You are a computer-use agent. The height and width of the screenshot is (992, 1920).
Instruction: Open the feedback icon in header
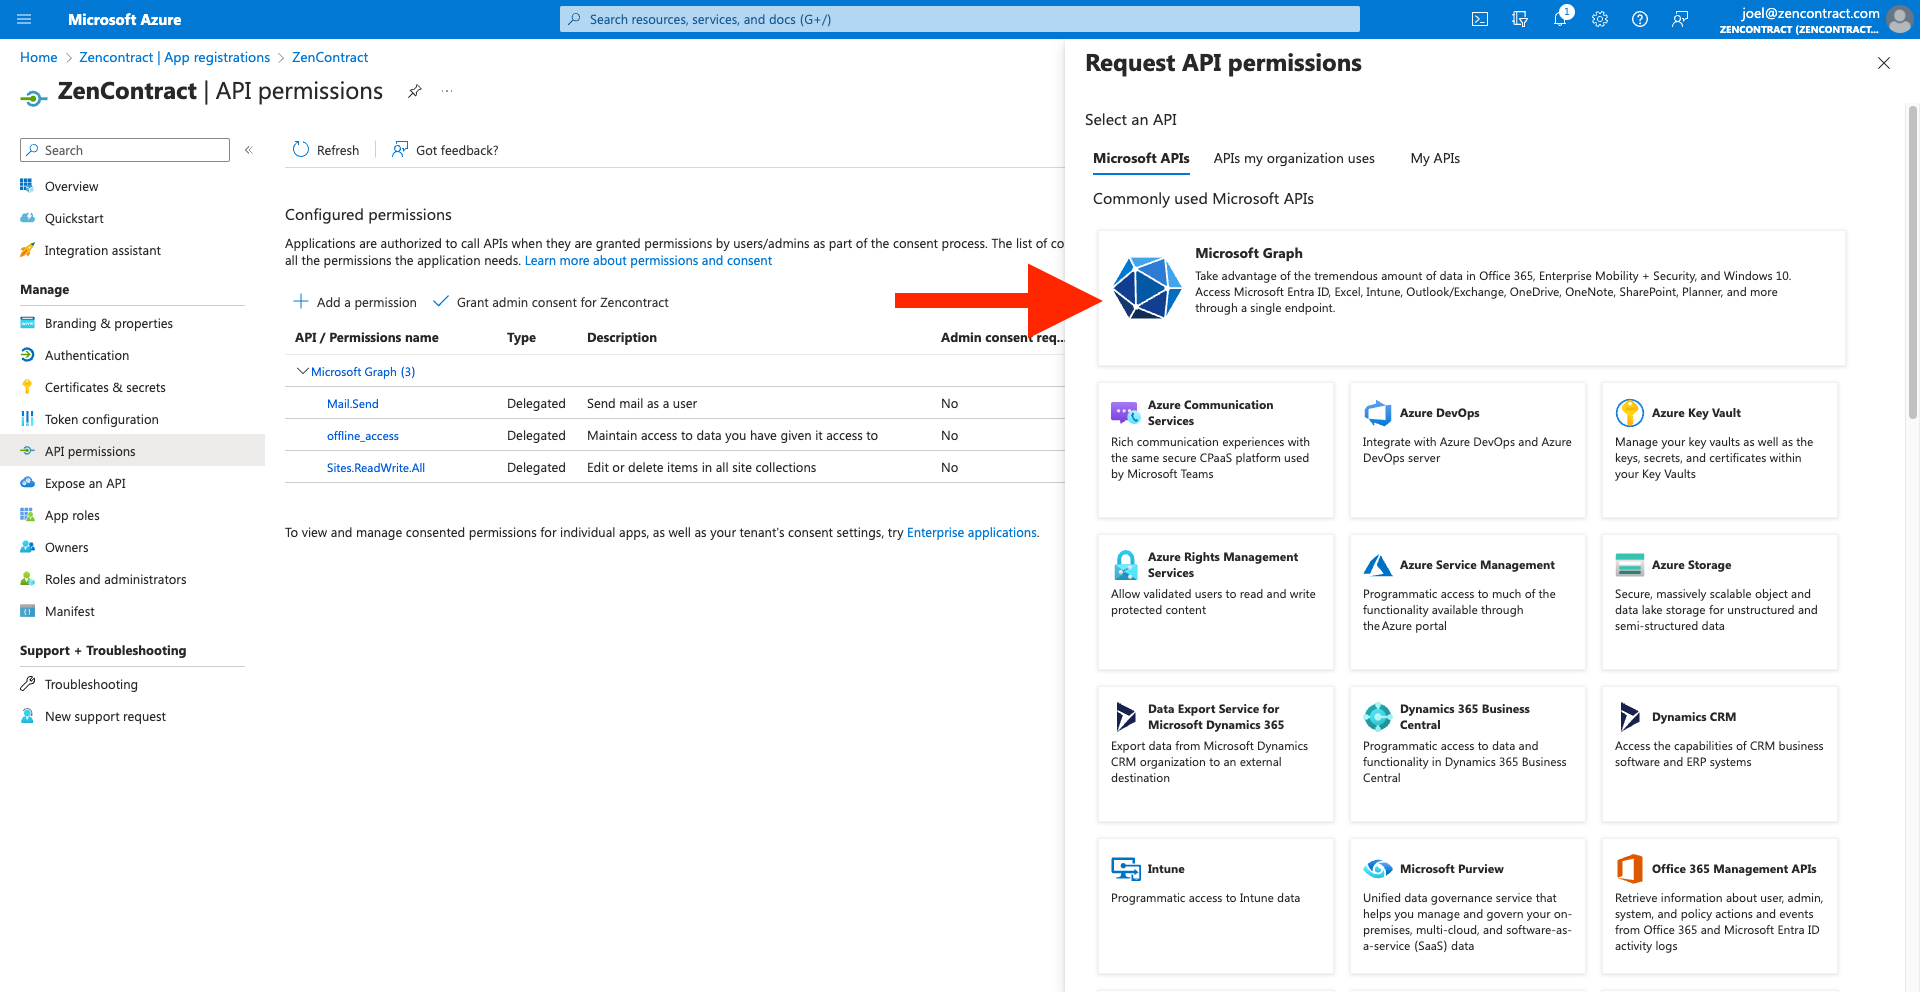pyautogui.click(x=1680, y=19)
